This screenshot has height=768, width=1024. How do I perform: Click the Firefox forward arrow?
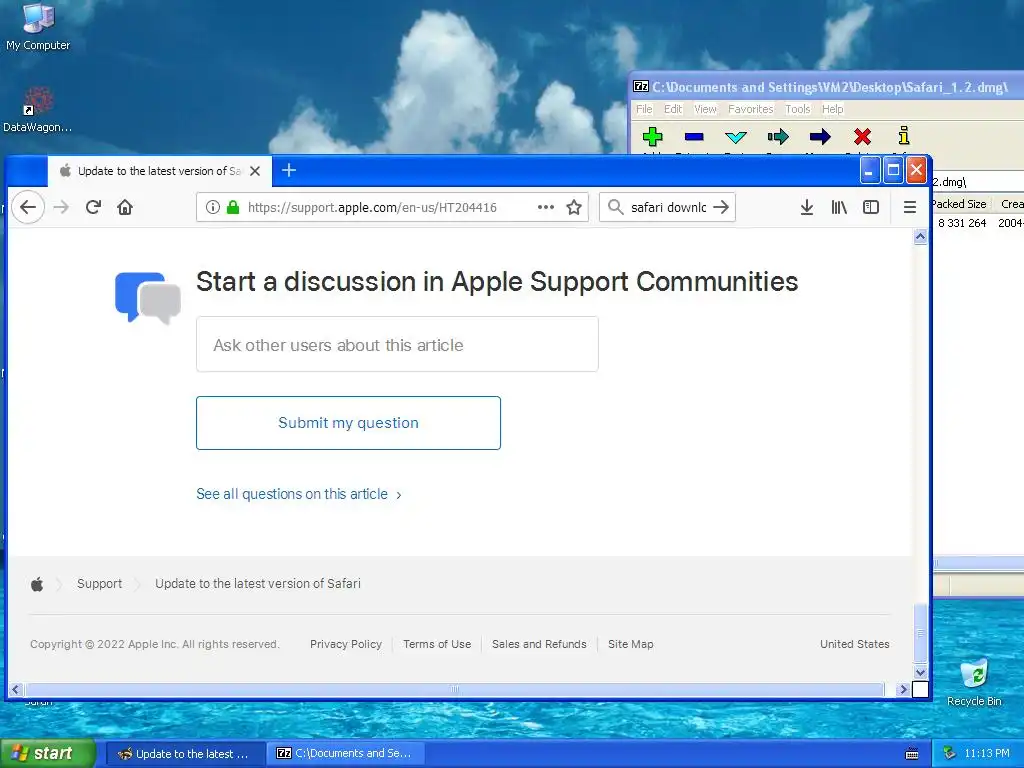pos(61,207)
